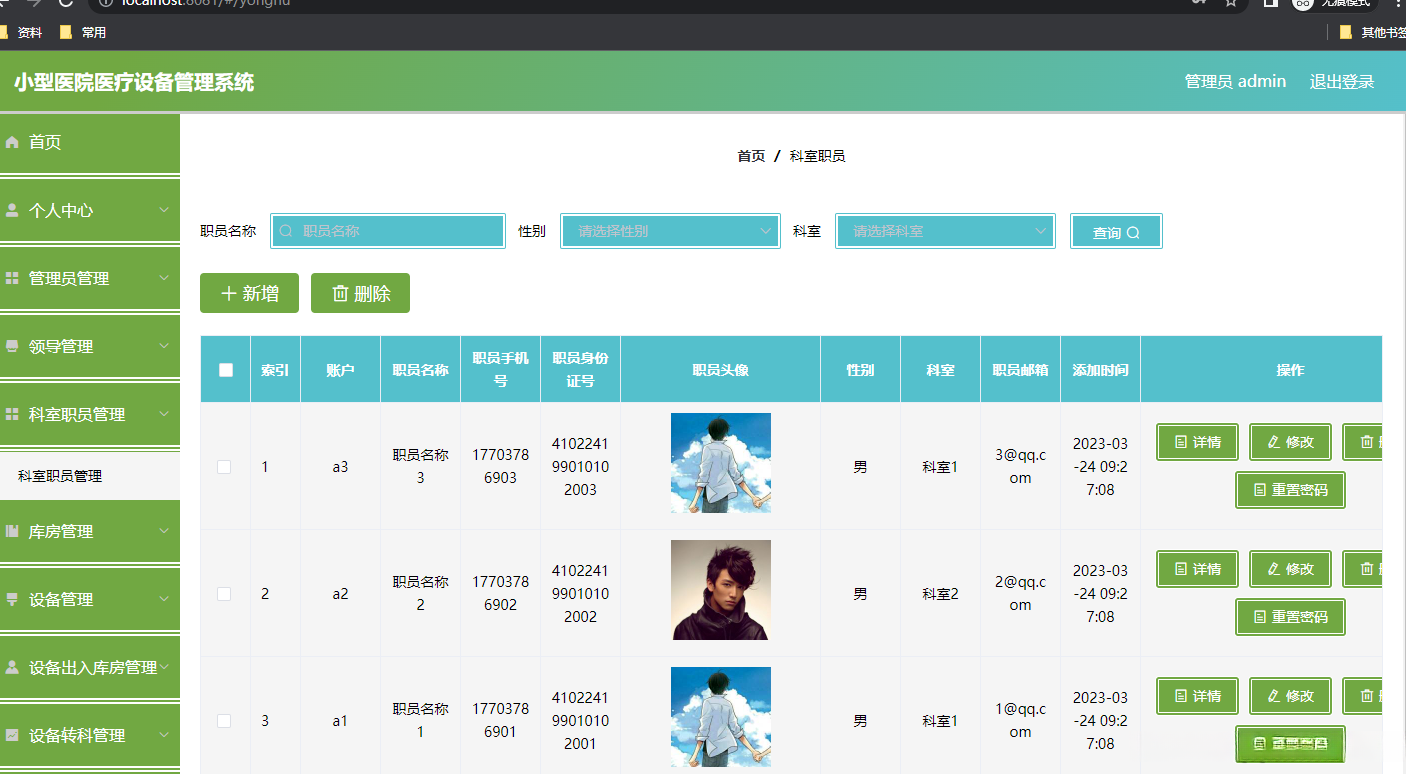The image size is (1406, 774).
Task: Expand 个人中心 using its chevron arrow
Action: pyautogui.click(x=164, y=210)
